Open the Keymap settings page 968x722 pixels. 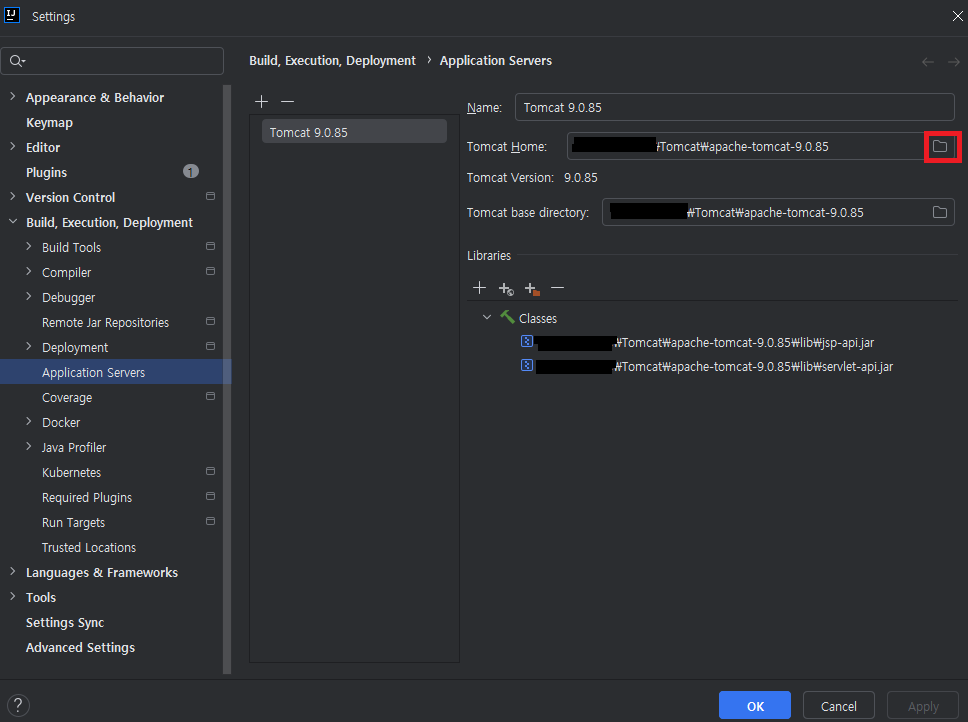(x=49, y=122)
